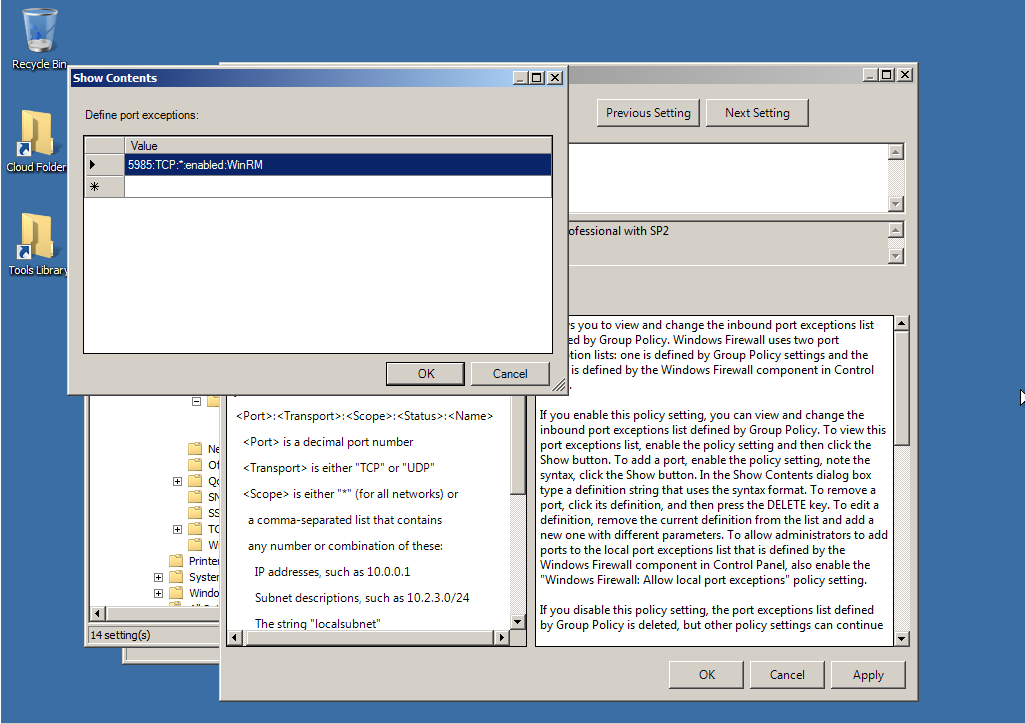Viewport: 1025px width, 724px height.
Task: Expand the QoS folder node
Action: [x=178, y=482]
